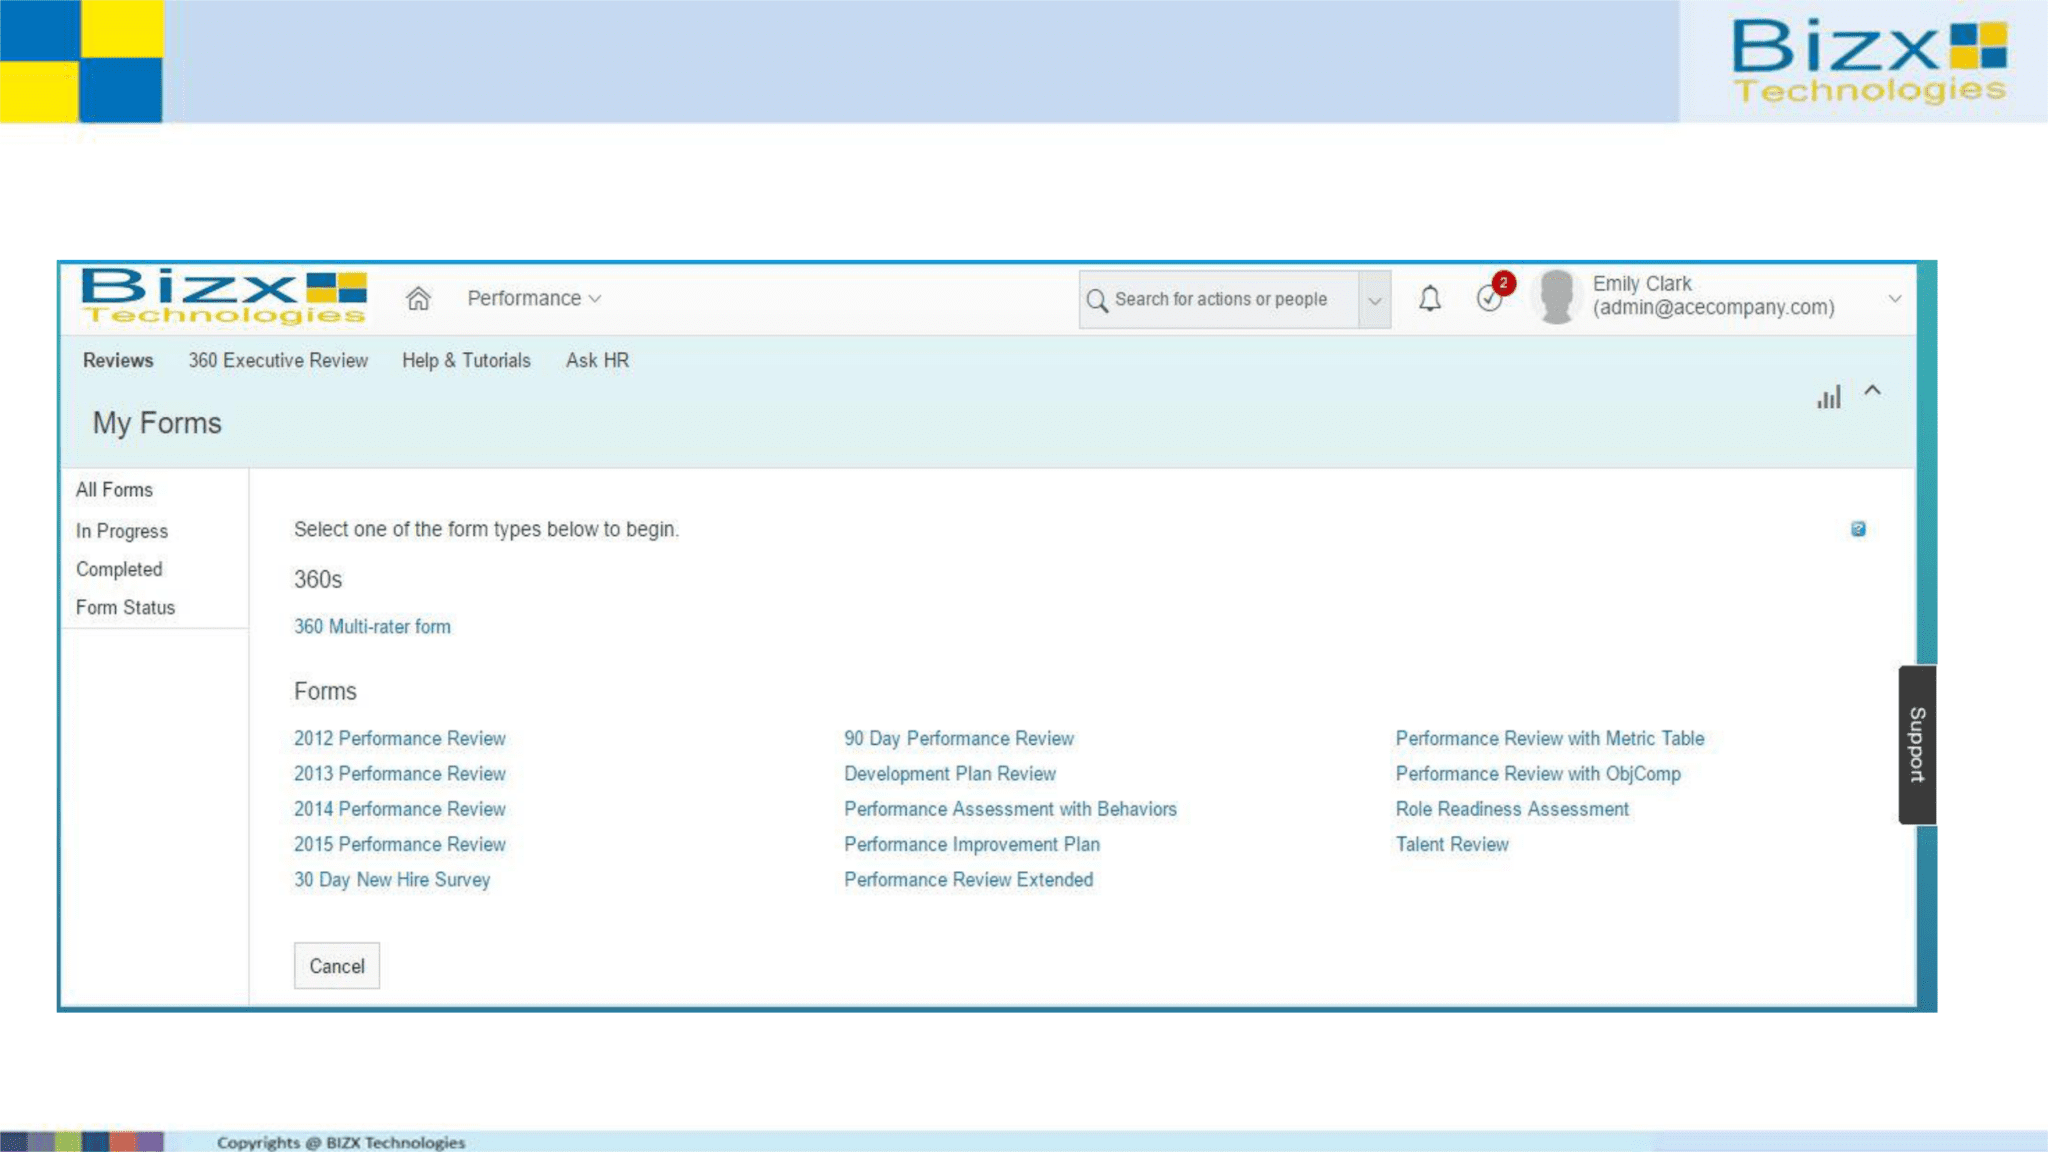
Task: Open the search box dropdown arrow
Action: pyautogui.click(x=1375, y=300)
